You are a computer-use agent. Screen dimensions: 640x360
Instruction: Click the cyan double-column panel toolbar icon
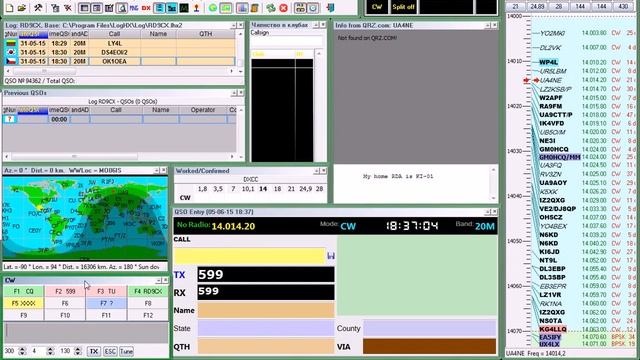(172, 8)
